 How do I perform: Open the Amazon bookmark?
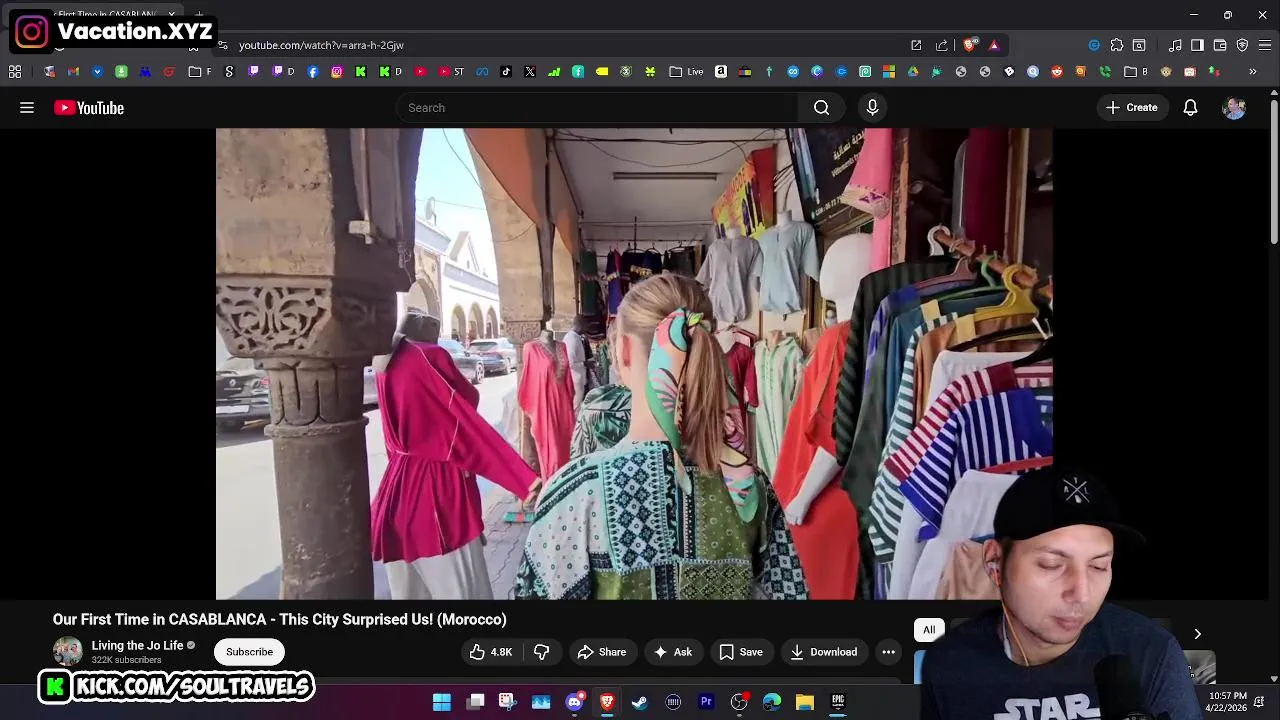[721, 72]
